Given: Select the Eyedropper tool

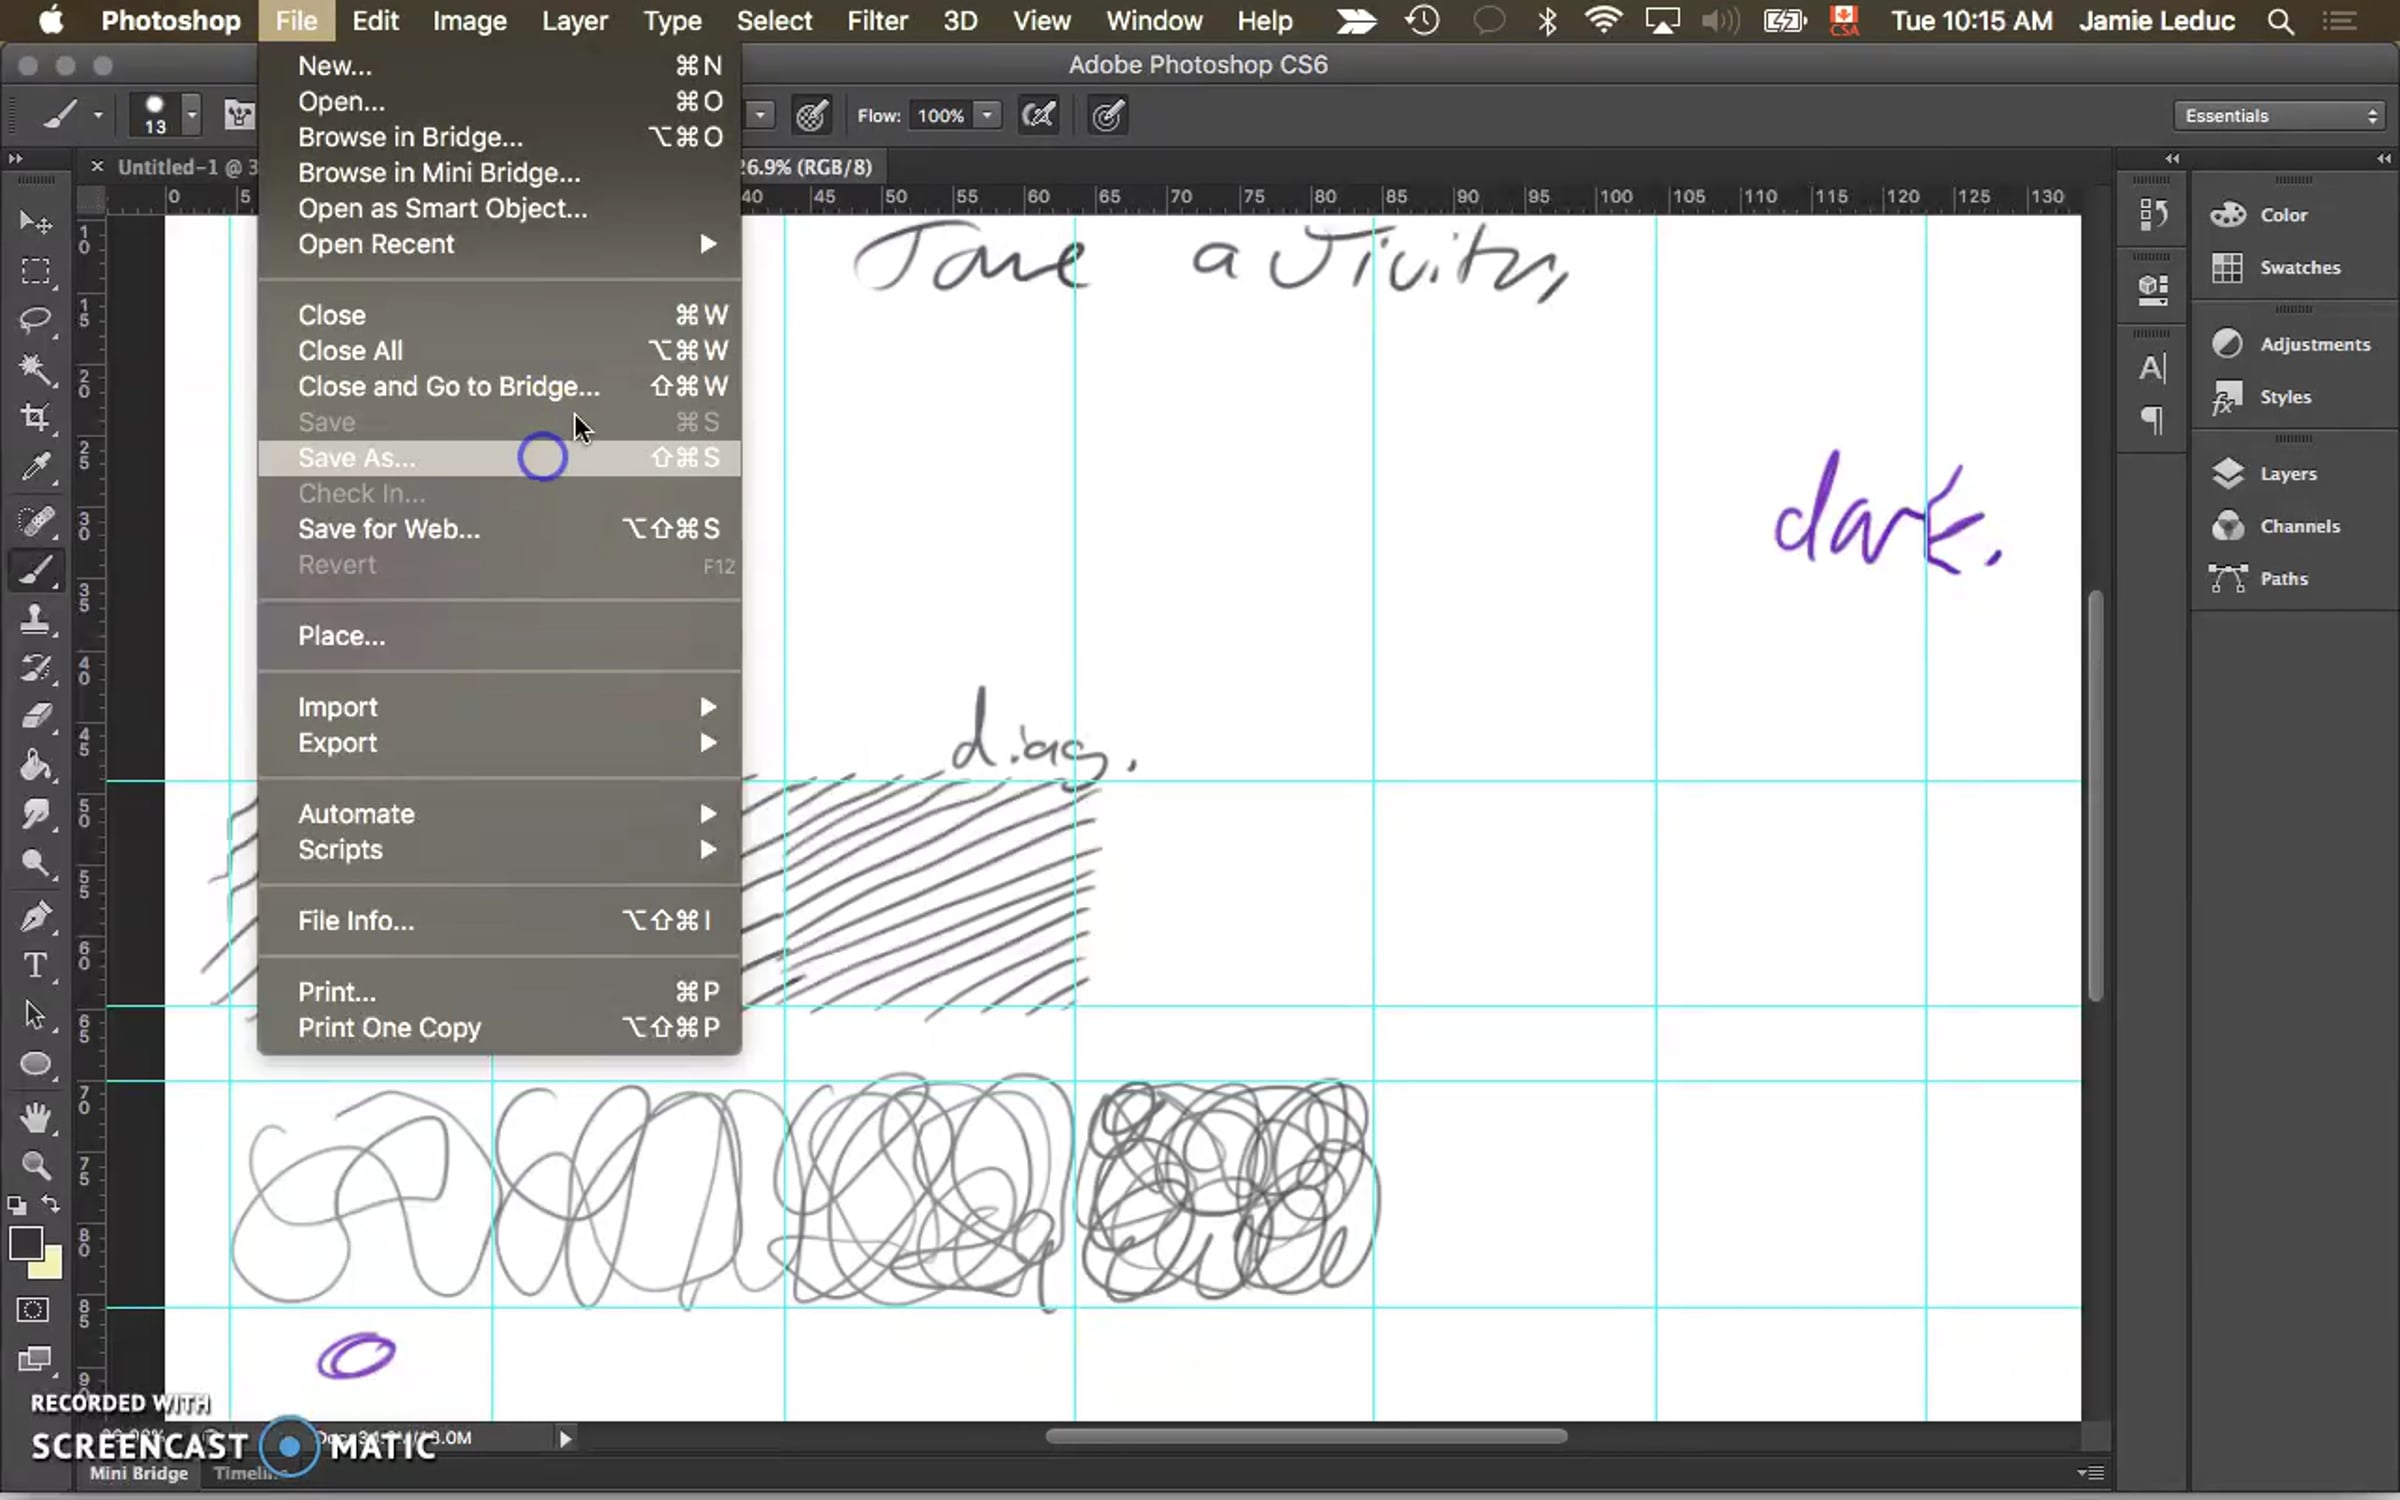Looking at the screenshot, I should tap(35, 467).
